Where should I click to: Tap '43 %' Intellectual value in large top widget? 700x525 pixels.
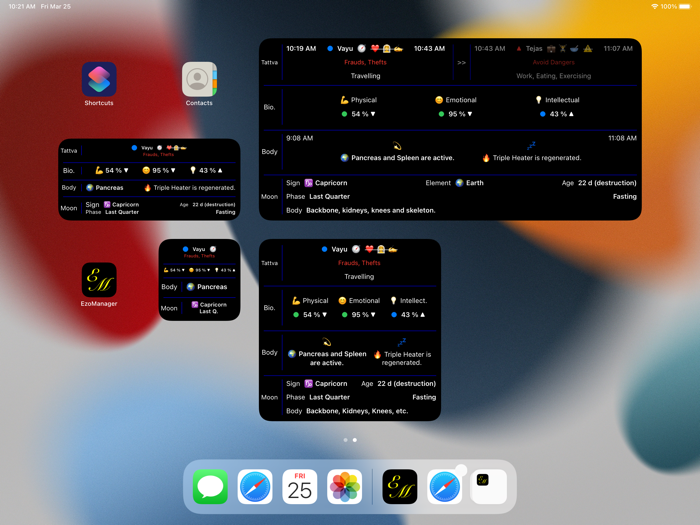tap(558, 114)
